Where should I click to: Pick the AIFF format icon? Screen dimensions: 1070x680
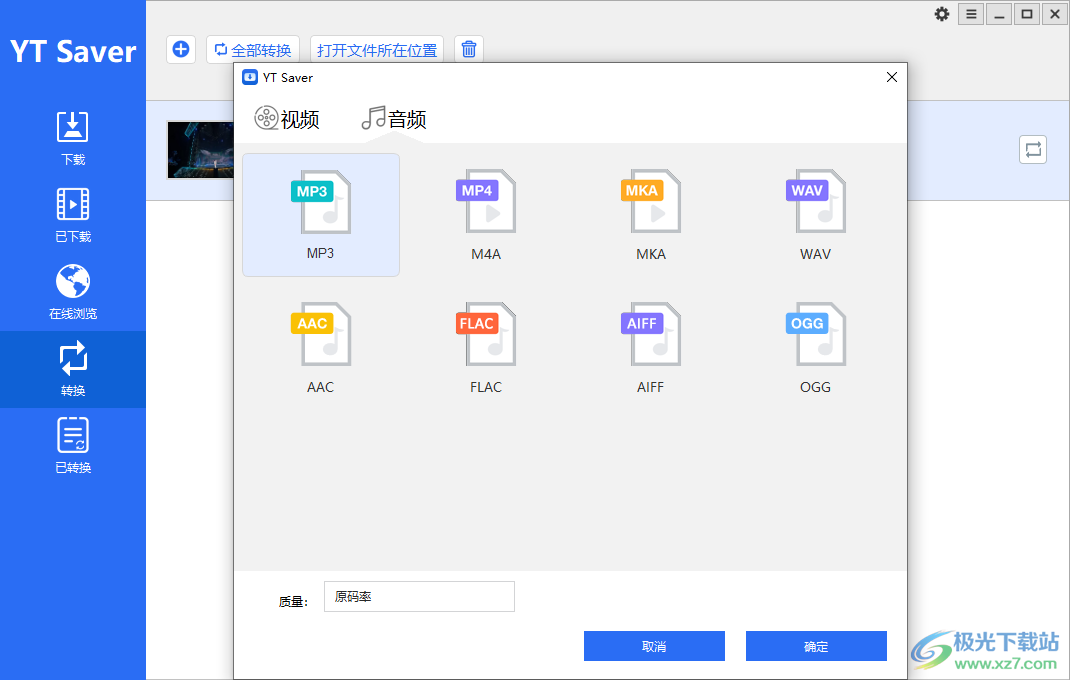click(650, 348)
